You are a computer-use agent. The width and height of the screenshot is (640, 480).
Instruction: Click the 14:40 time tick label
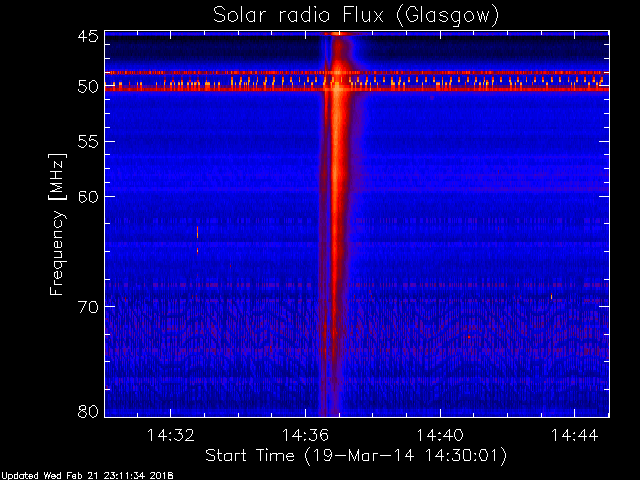(x=440, y=435)
